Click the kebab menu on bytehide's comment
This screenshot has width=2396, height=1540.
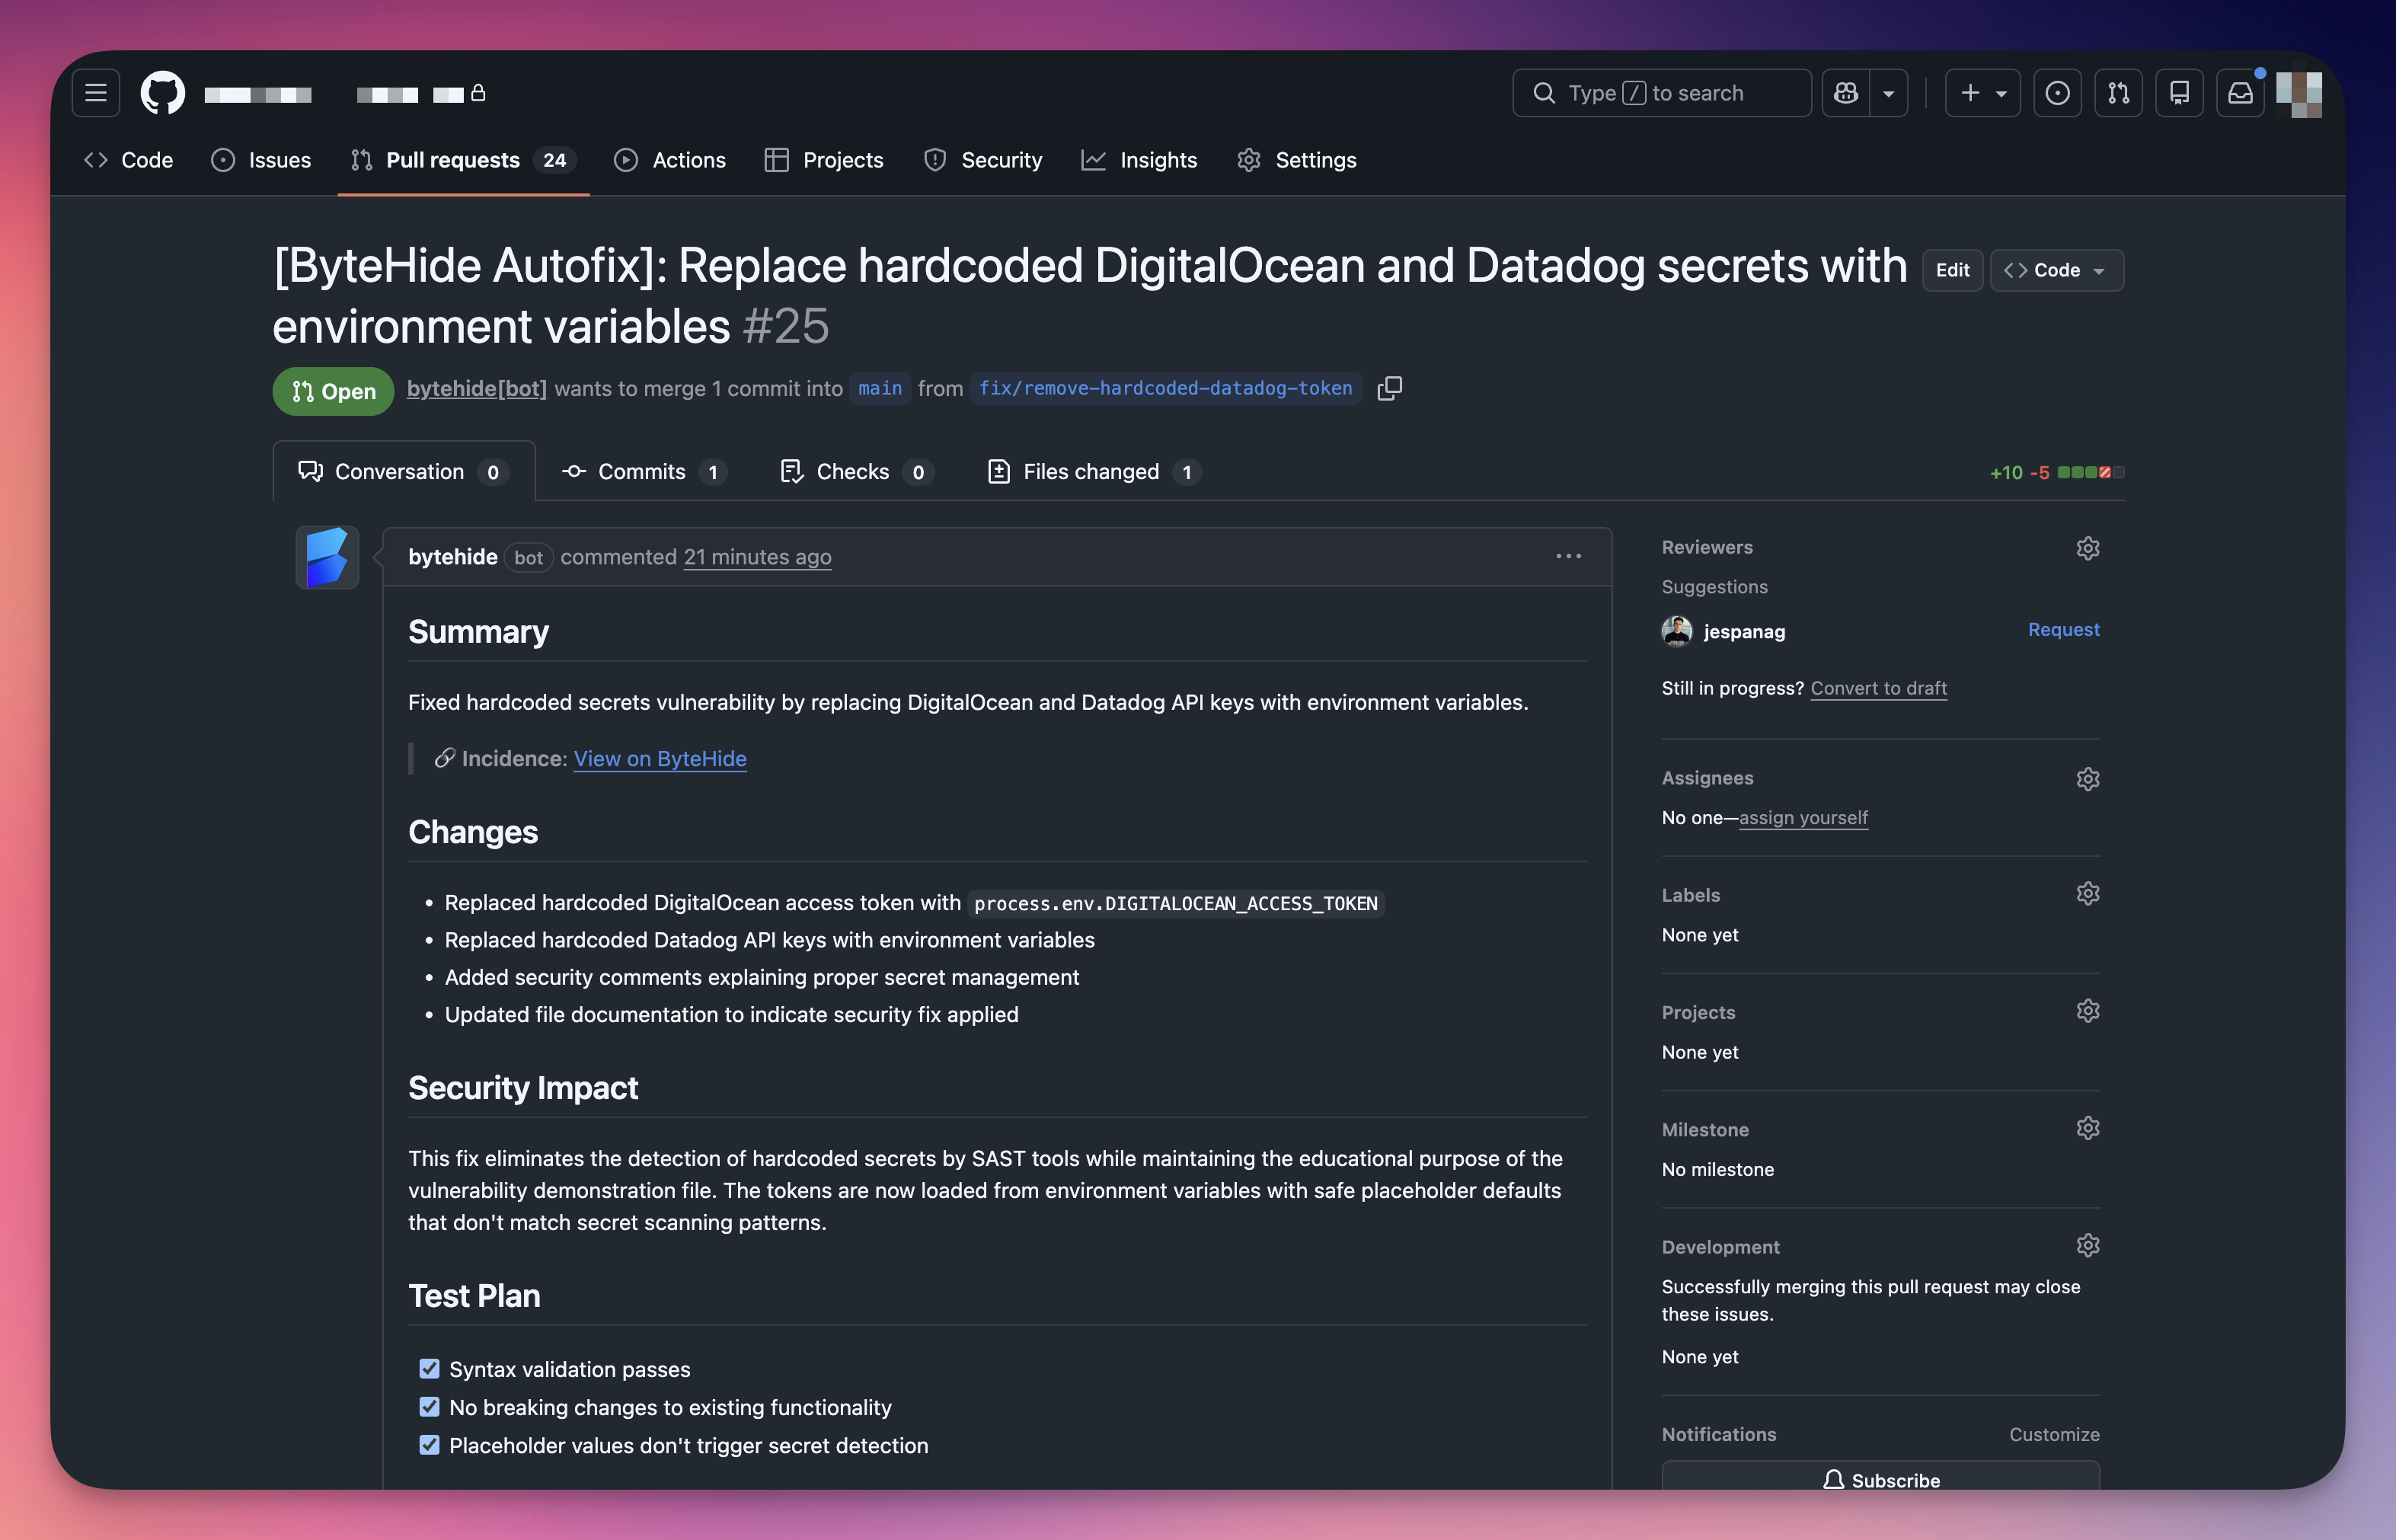(x=1568, y=557)
